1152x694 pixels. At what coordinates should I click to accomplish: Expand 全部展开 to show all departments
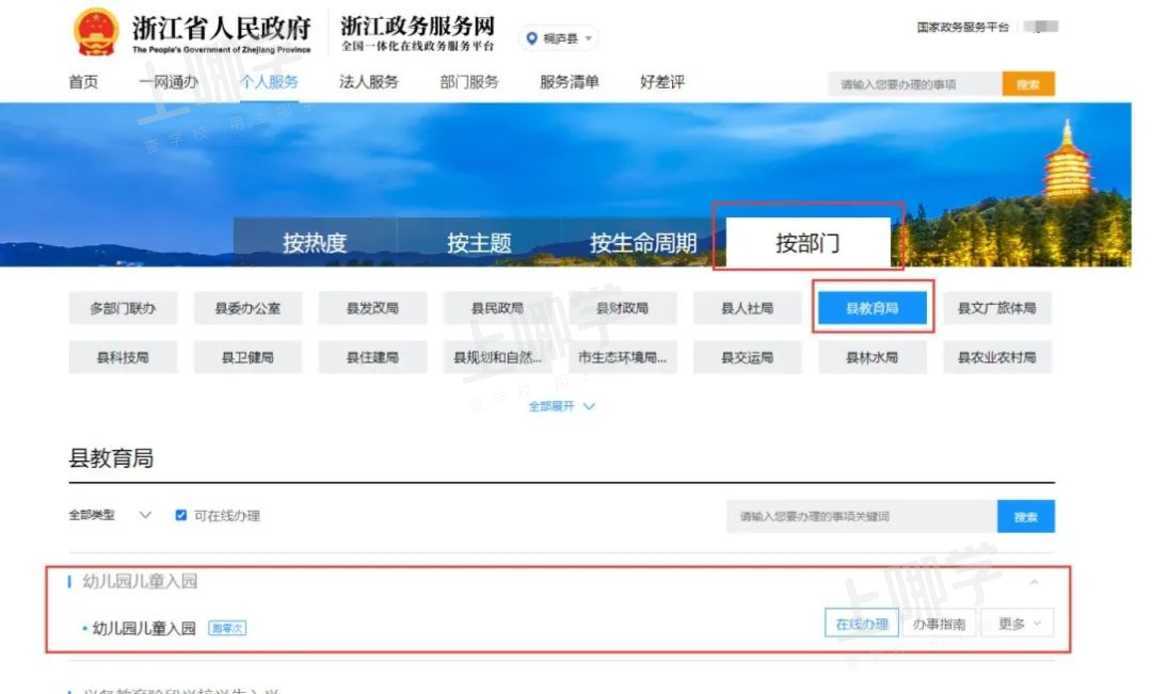(553, 406)
